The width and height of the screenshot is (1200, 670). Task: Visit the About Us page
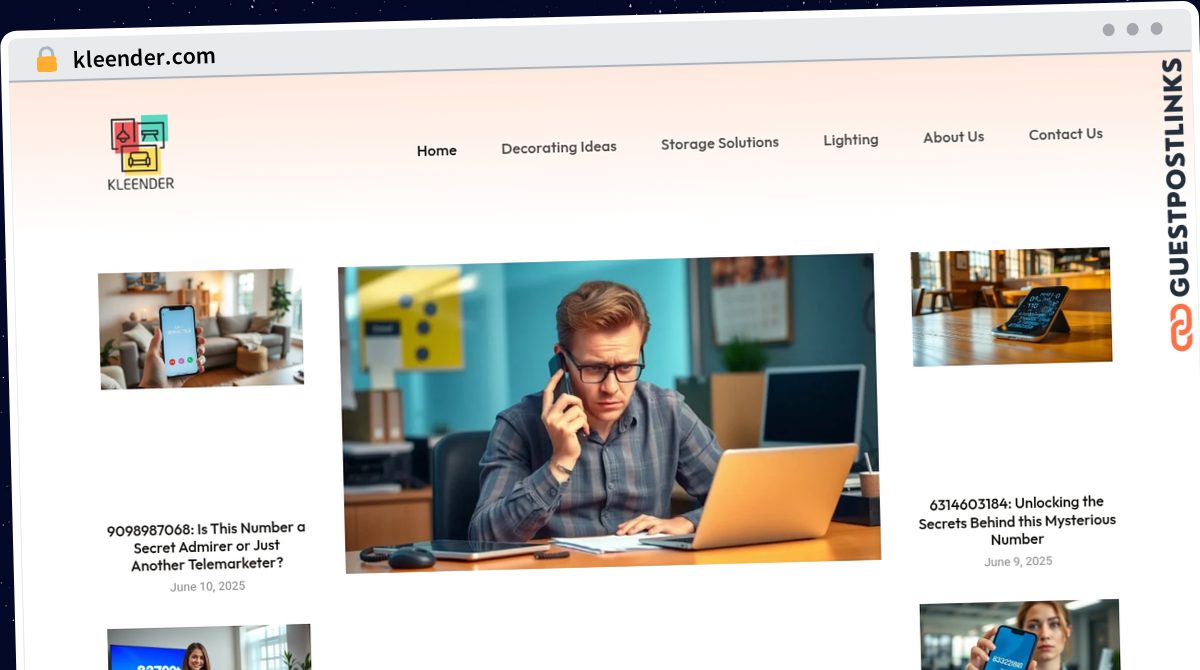click(x=953, y=137)
